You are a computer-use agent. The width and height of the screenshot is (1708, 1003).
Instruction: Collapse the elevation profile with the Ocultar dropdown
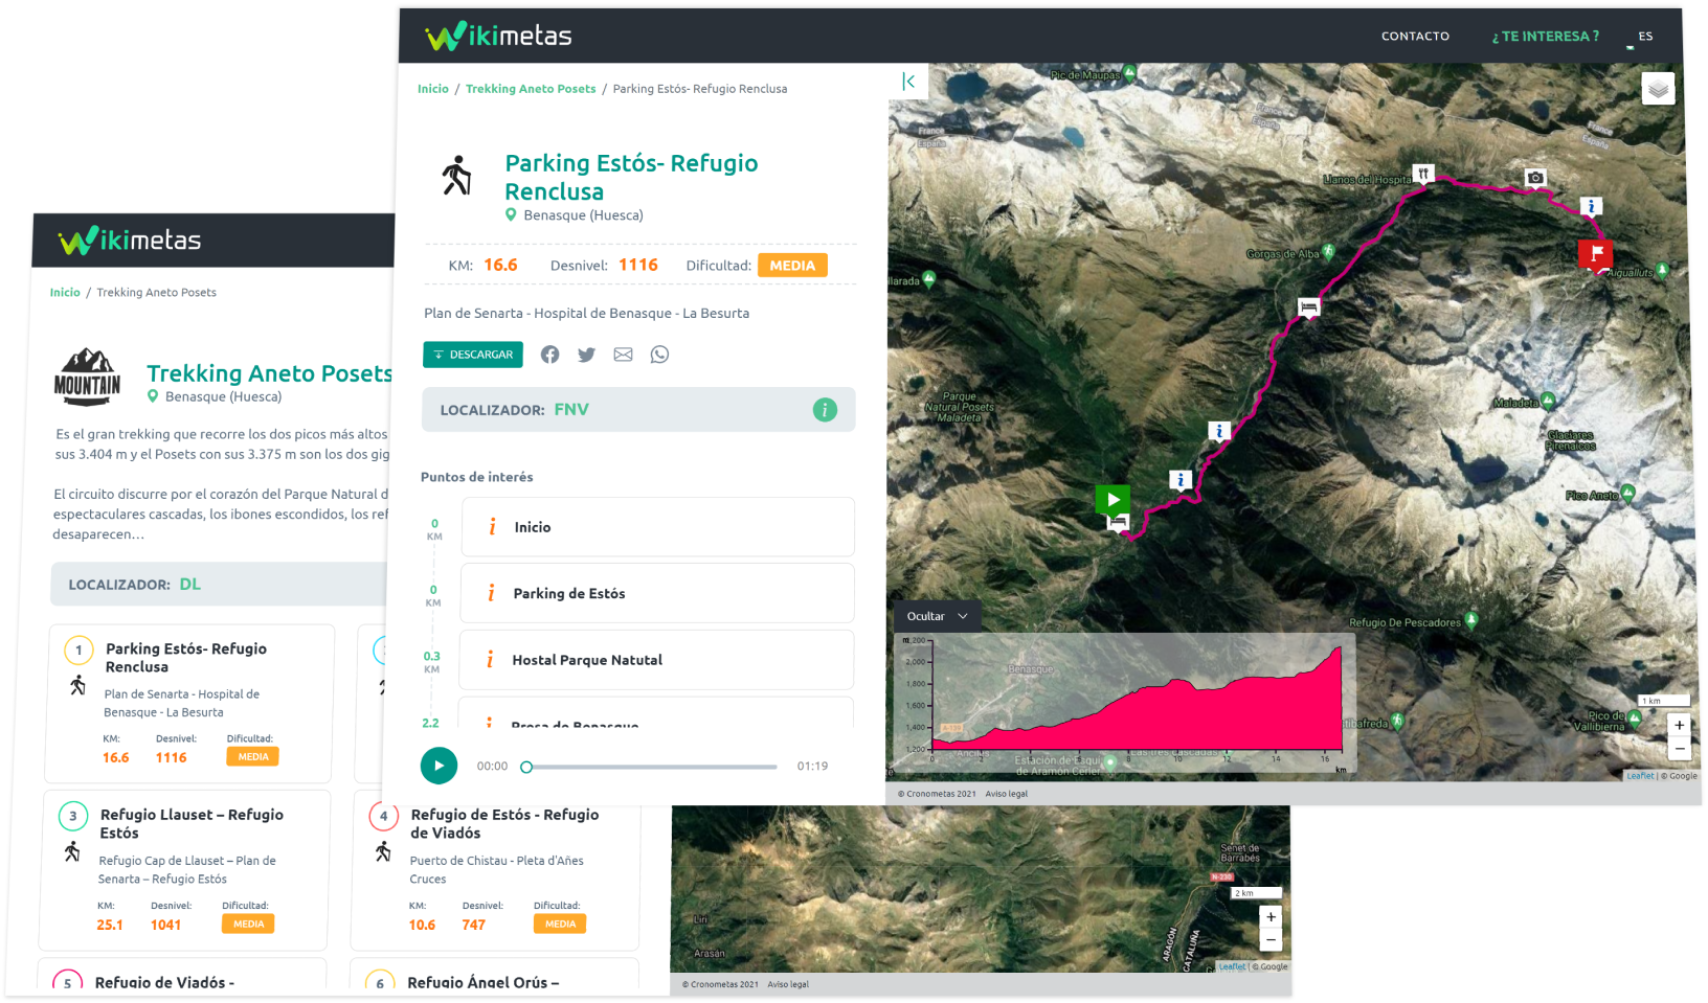pos(936,617)
